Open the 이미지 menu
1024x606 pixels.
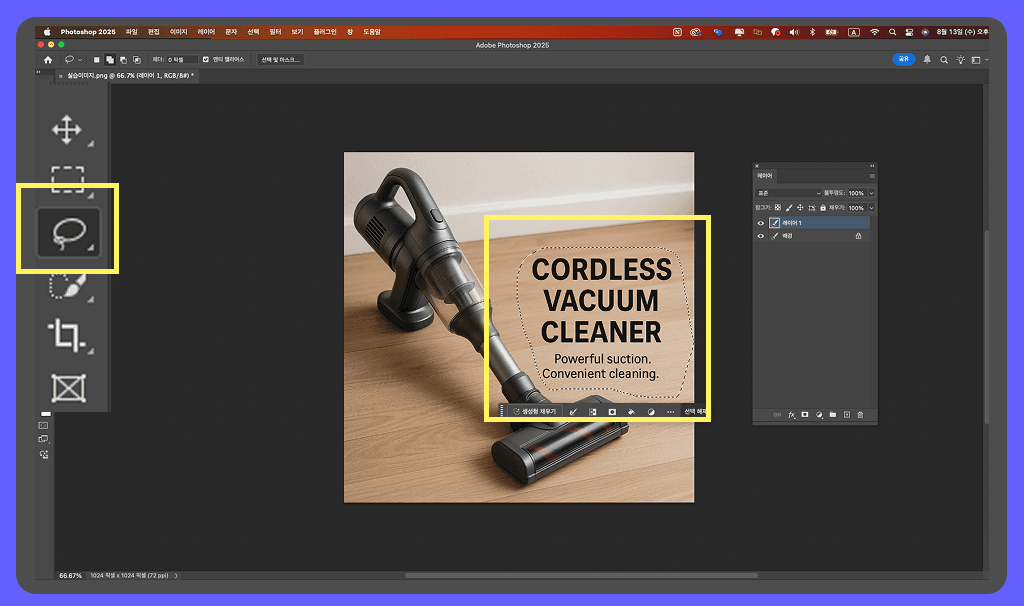178,32
